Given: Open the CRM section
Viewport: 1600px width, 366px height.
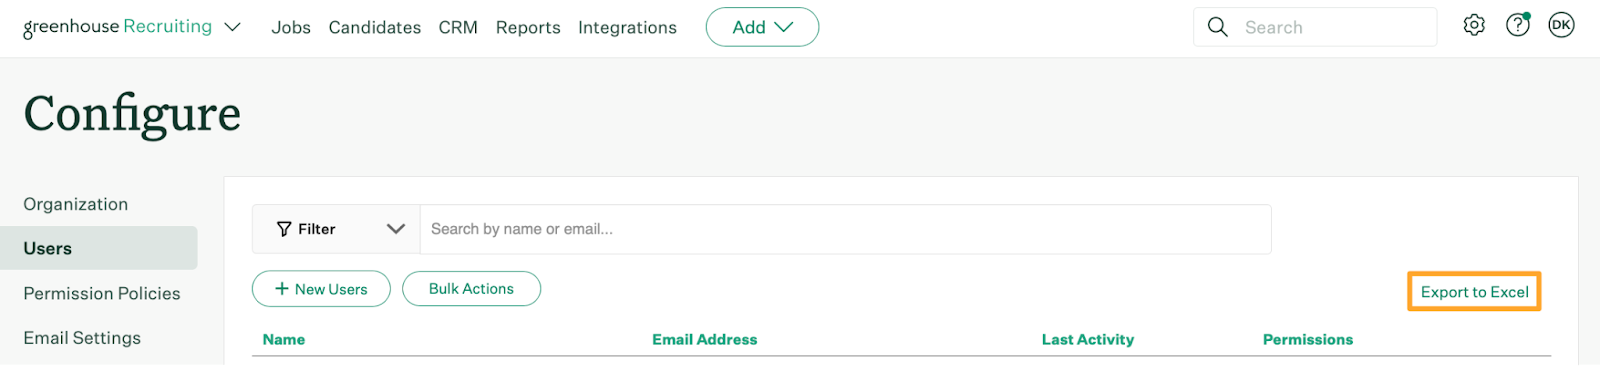Looking at the screenshot, I should click(458, 28).
